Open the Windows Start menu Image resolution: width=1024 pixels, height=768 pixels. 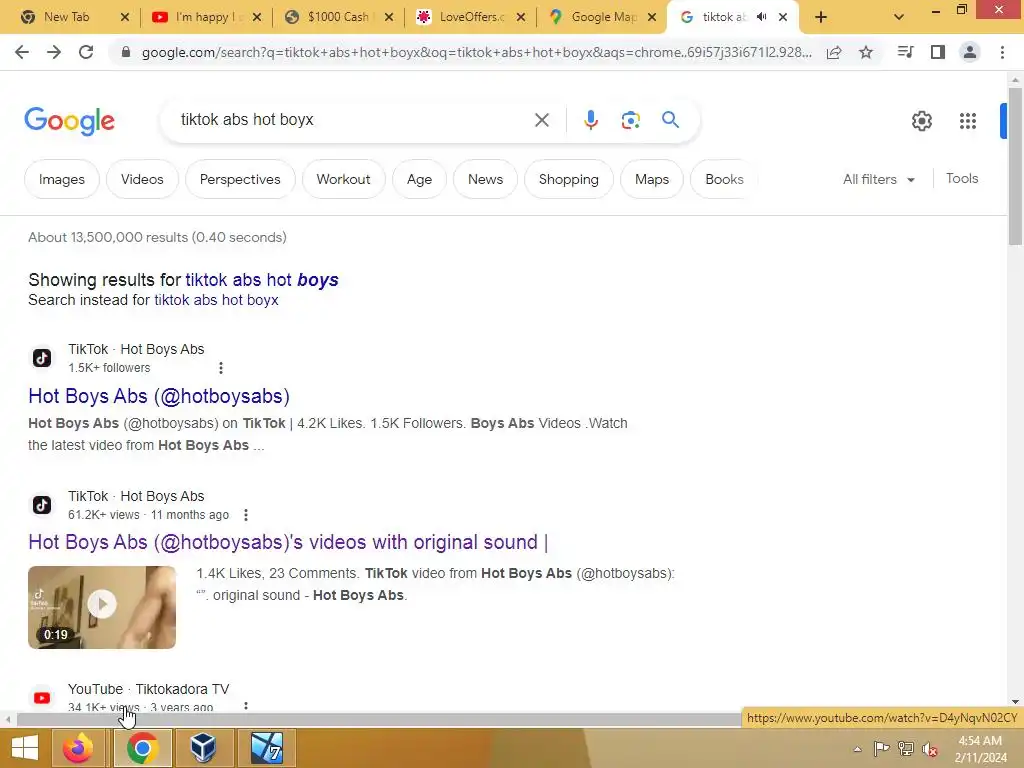click(24, 748)
